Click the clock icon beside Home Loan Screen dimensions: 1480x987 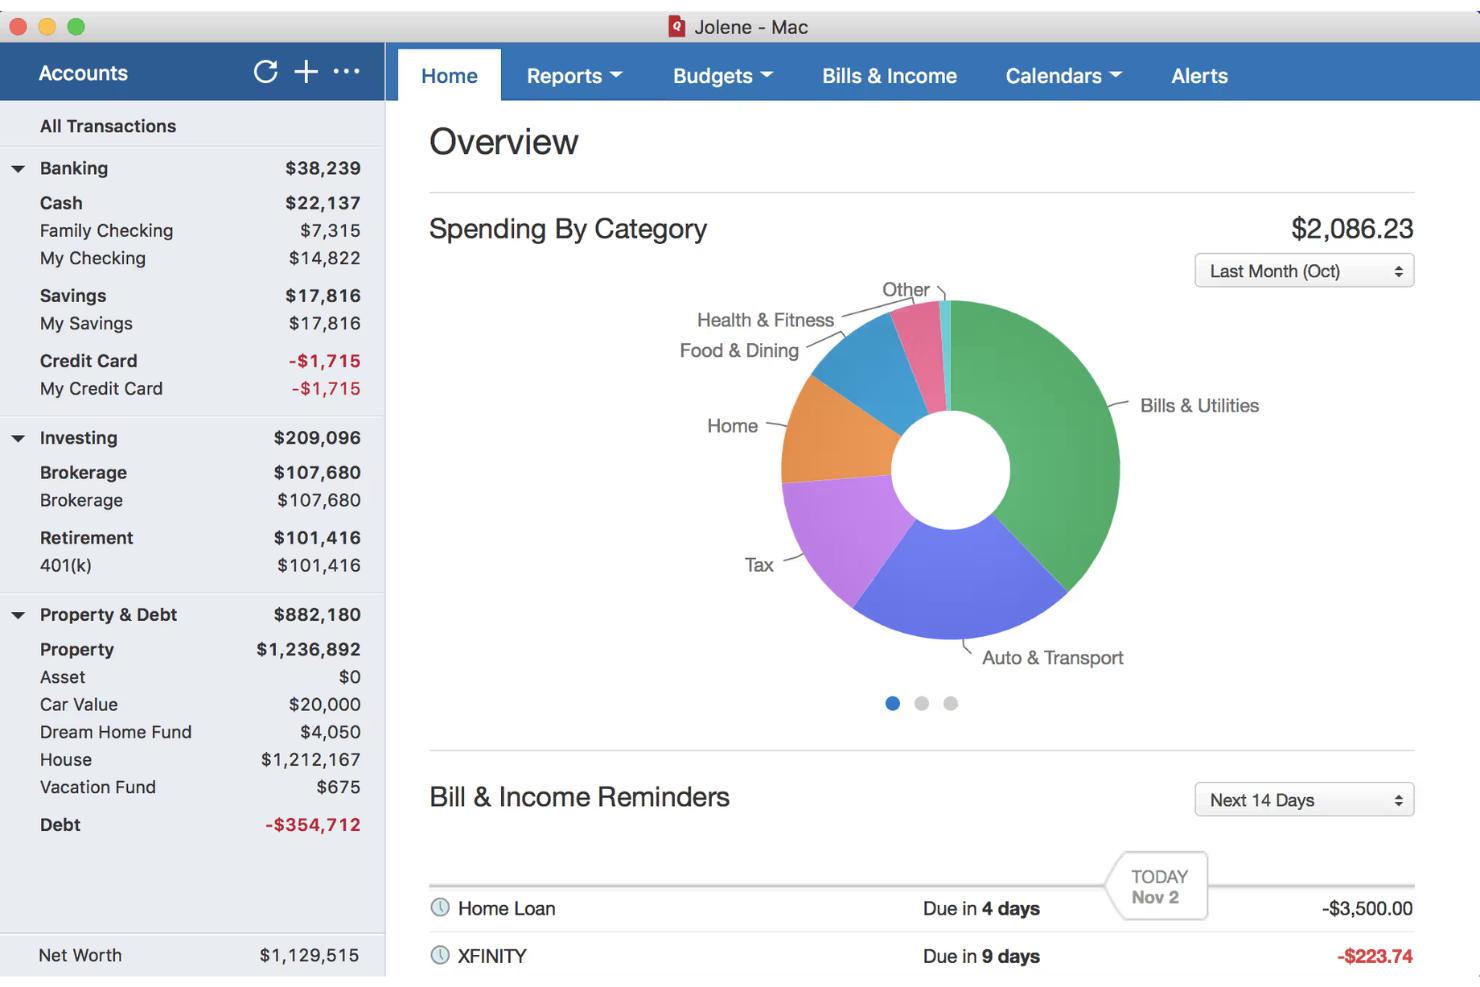coord(438,907)
